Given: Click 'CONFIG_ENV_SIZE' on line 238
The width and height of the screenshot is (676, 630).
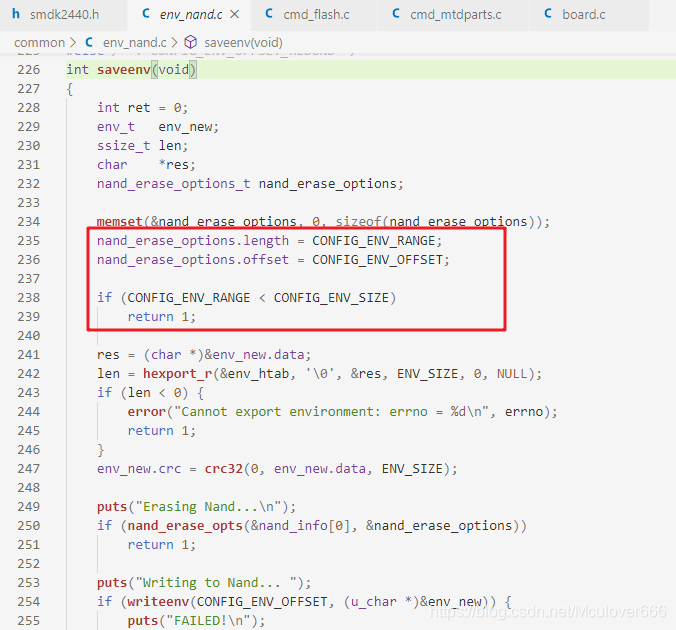Looking at the screenshot, I should pyautogui.click(x=331, y=298).
